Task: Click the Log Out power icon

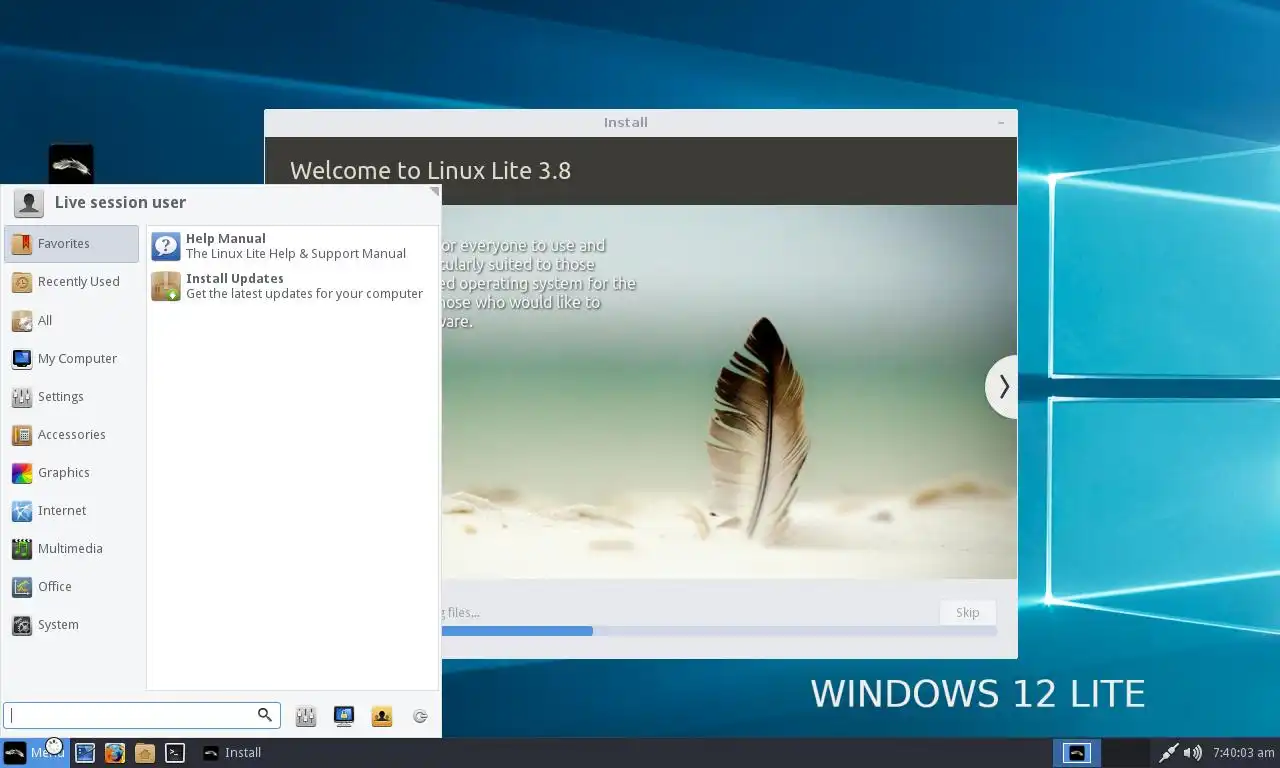Action: tap(420, 716)
